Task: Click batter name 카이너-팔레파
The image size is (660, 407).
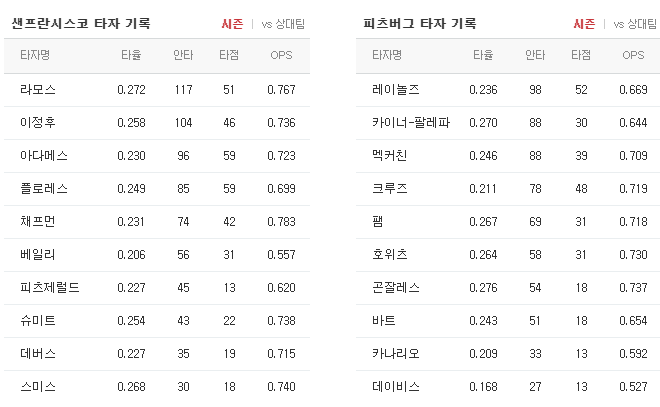Action: 411,122
